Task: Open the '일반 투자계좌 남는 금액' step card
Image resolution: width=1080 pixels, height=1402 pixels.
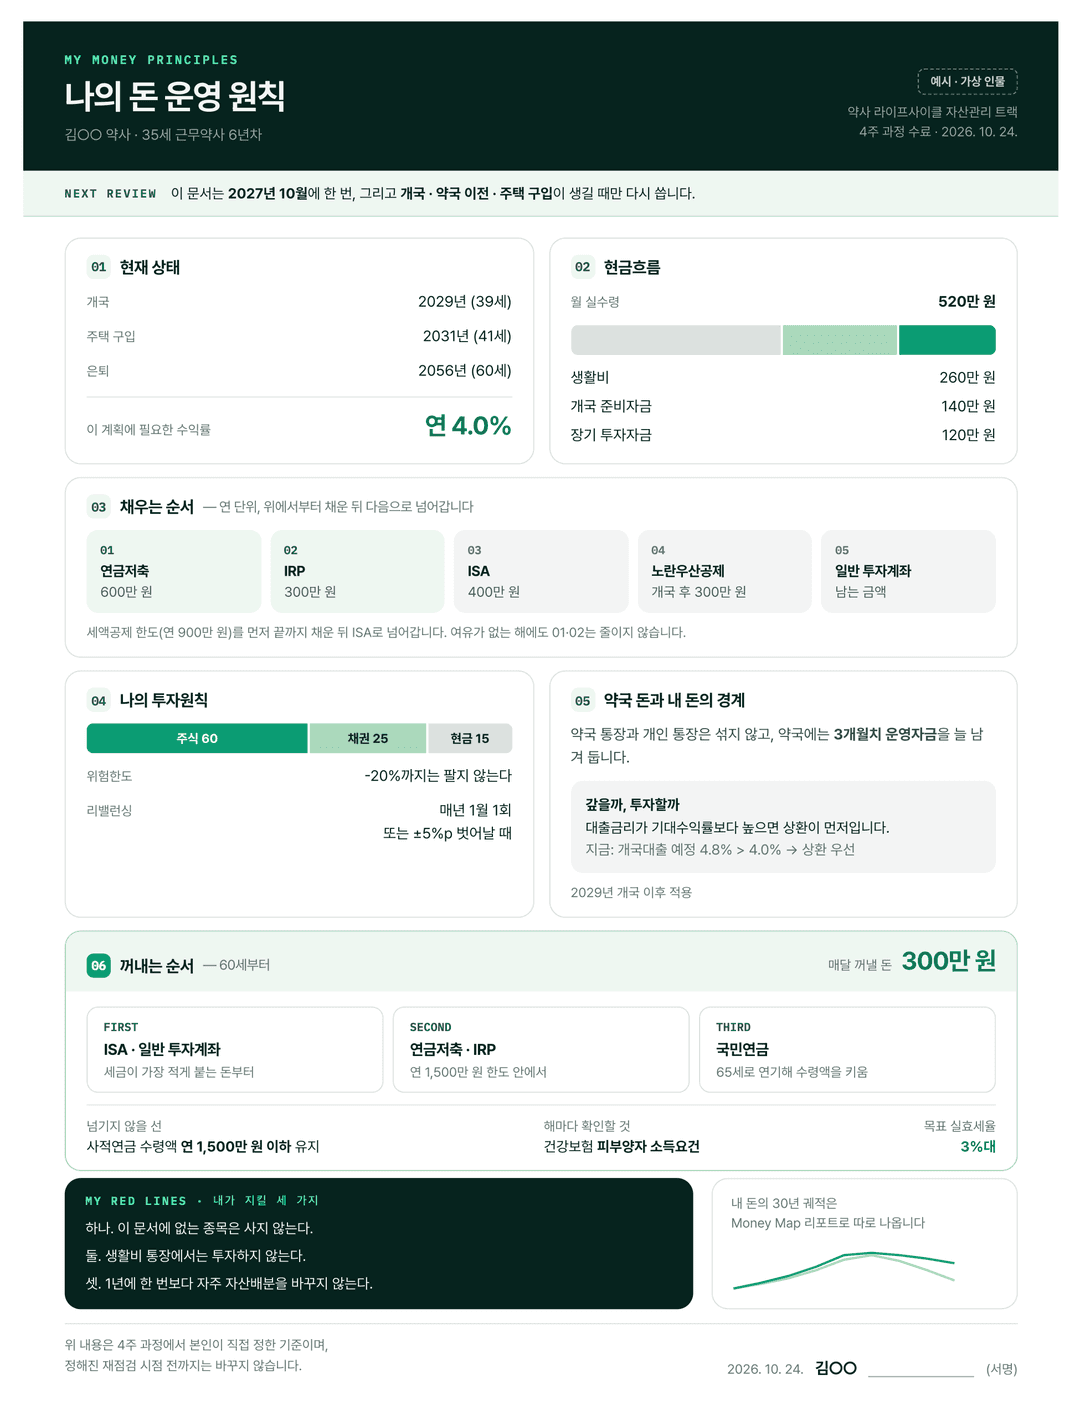Action: pyautogui.click(x=909, y=571)
